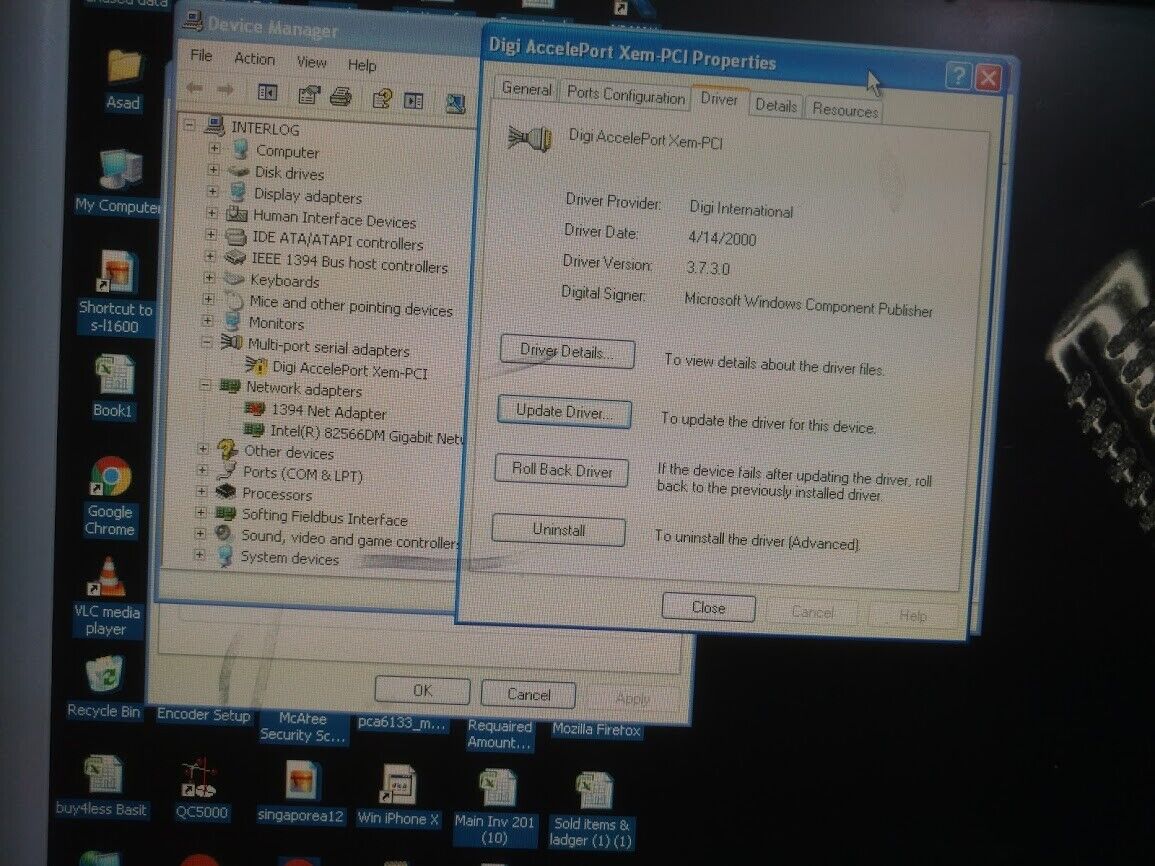
Task: Click the Driver Version value 3.7.3.0
Action: 708,267
